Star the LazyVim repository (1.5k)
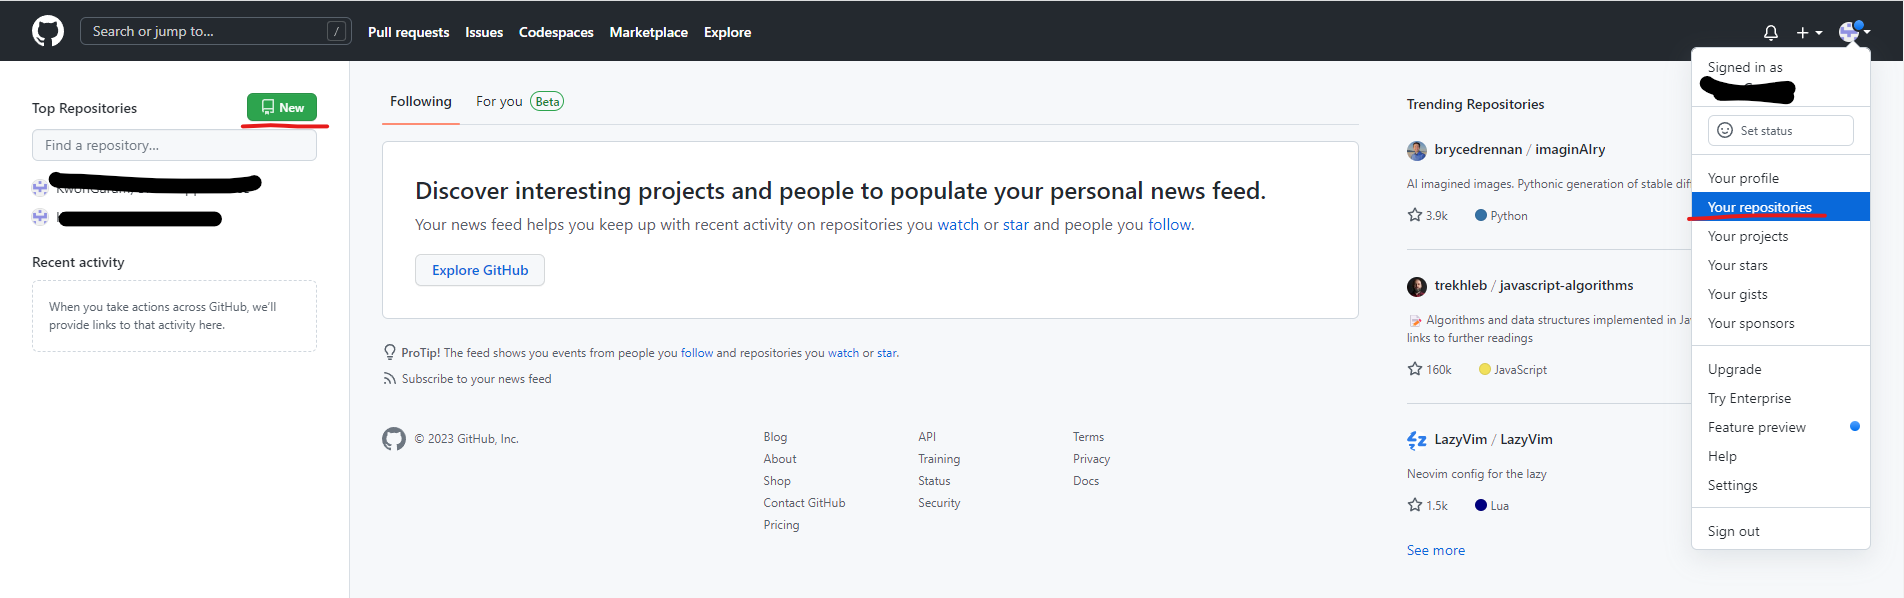The width and height of the screenshot is (1904, 598). 1427,505
